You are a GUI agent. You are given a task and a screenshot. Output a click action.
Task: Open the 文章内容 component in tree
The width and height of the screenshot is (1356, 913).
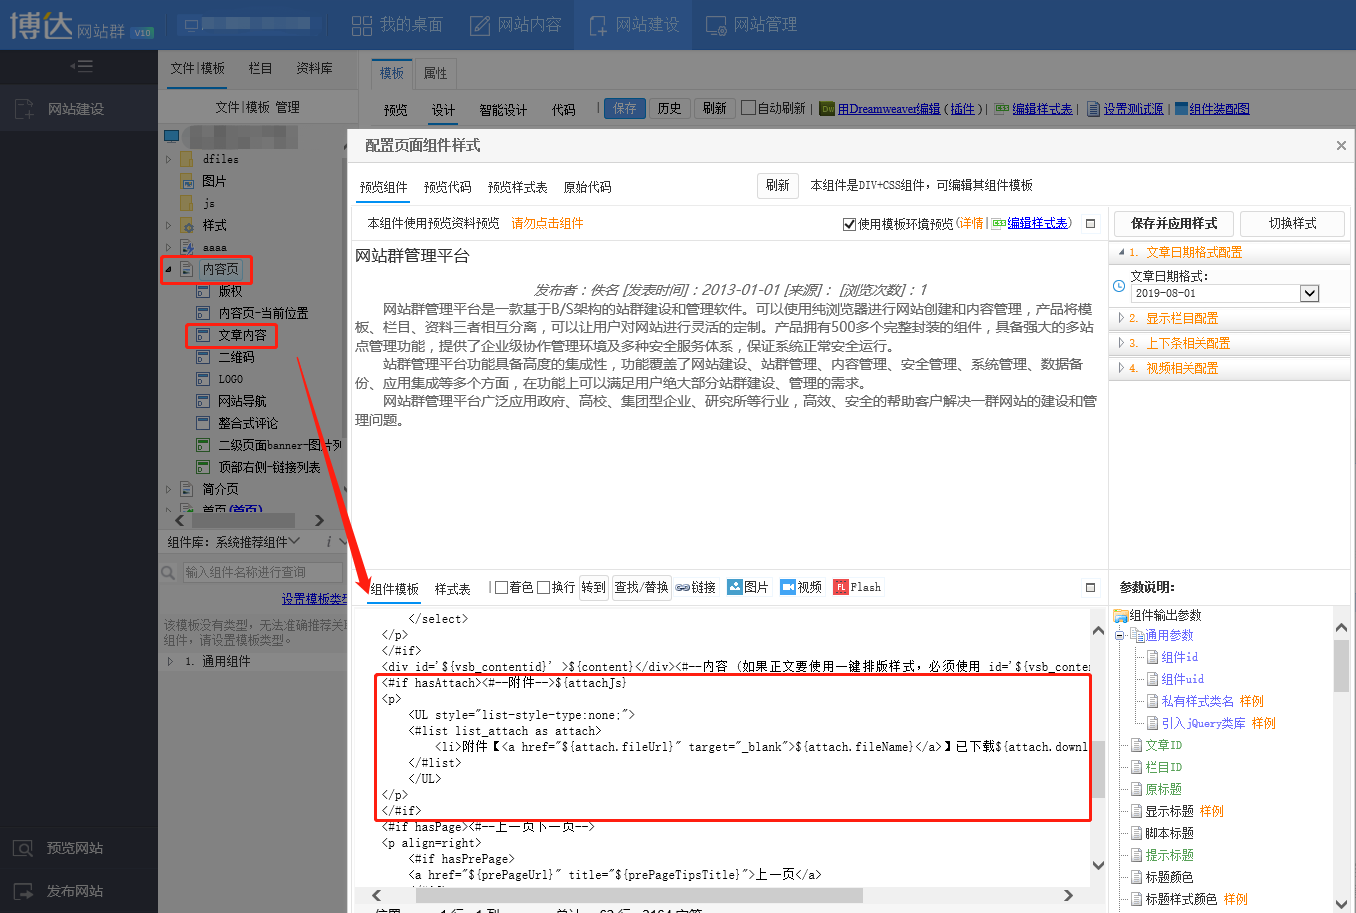point(242,335)
